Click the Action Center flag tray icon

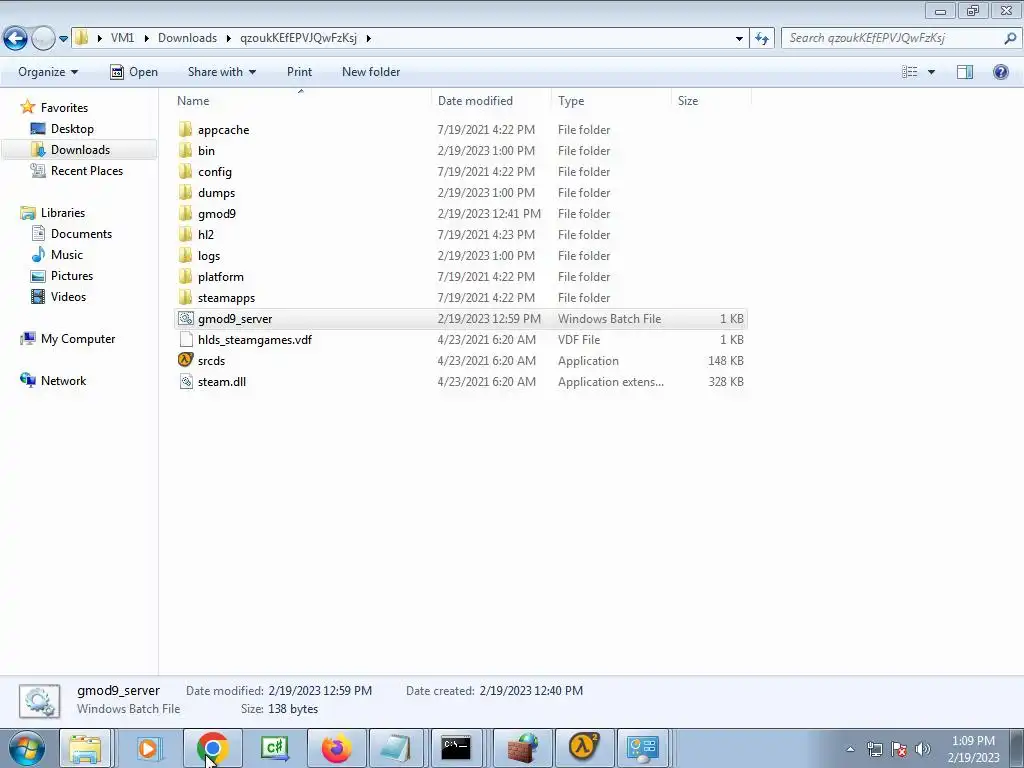tap(899, 749)
